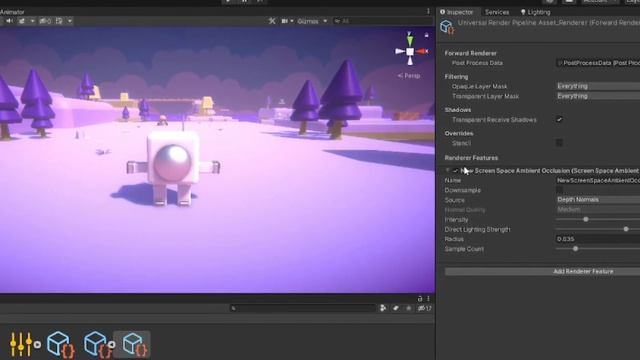Open Source dropdown showing Depth Normals
This screenshot has width=640, height=360.
coord(598,200)
